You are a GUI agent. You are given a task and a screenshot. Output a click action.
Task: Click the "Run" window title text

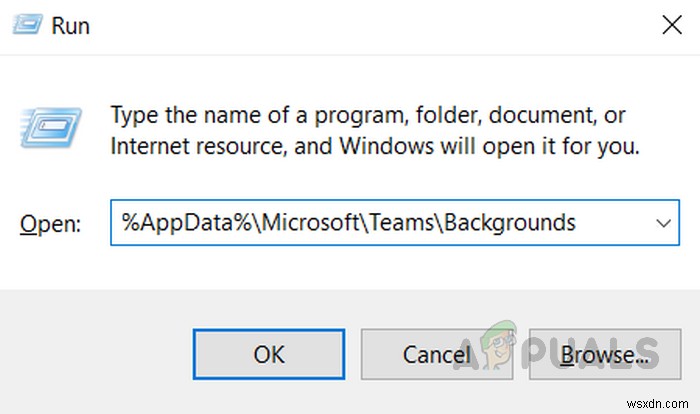pyautogui.click(x=71, y=26)
